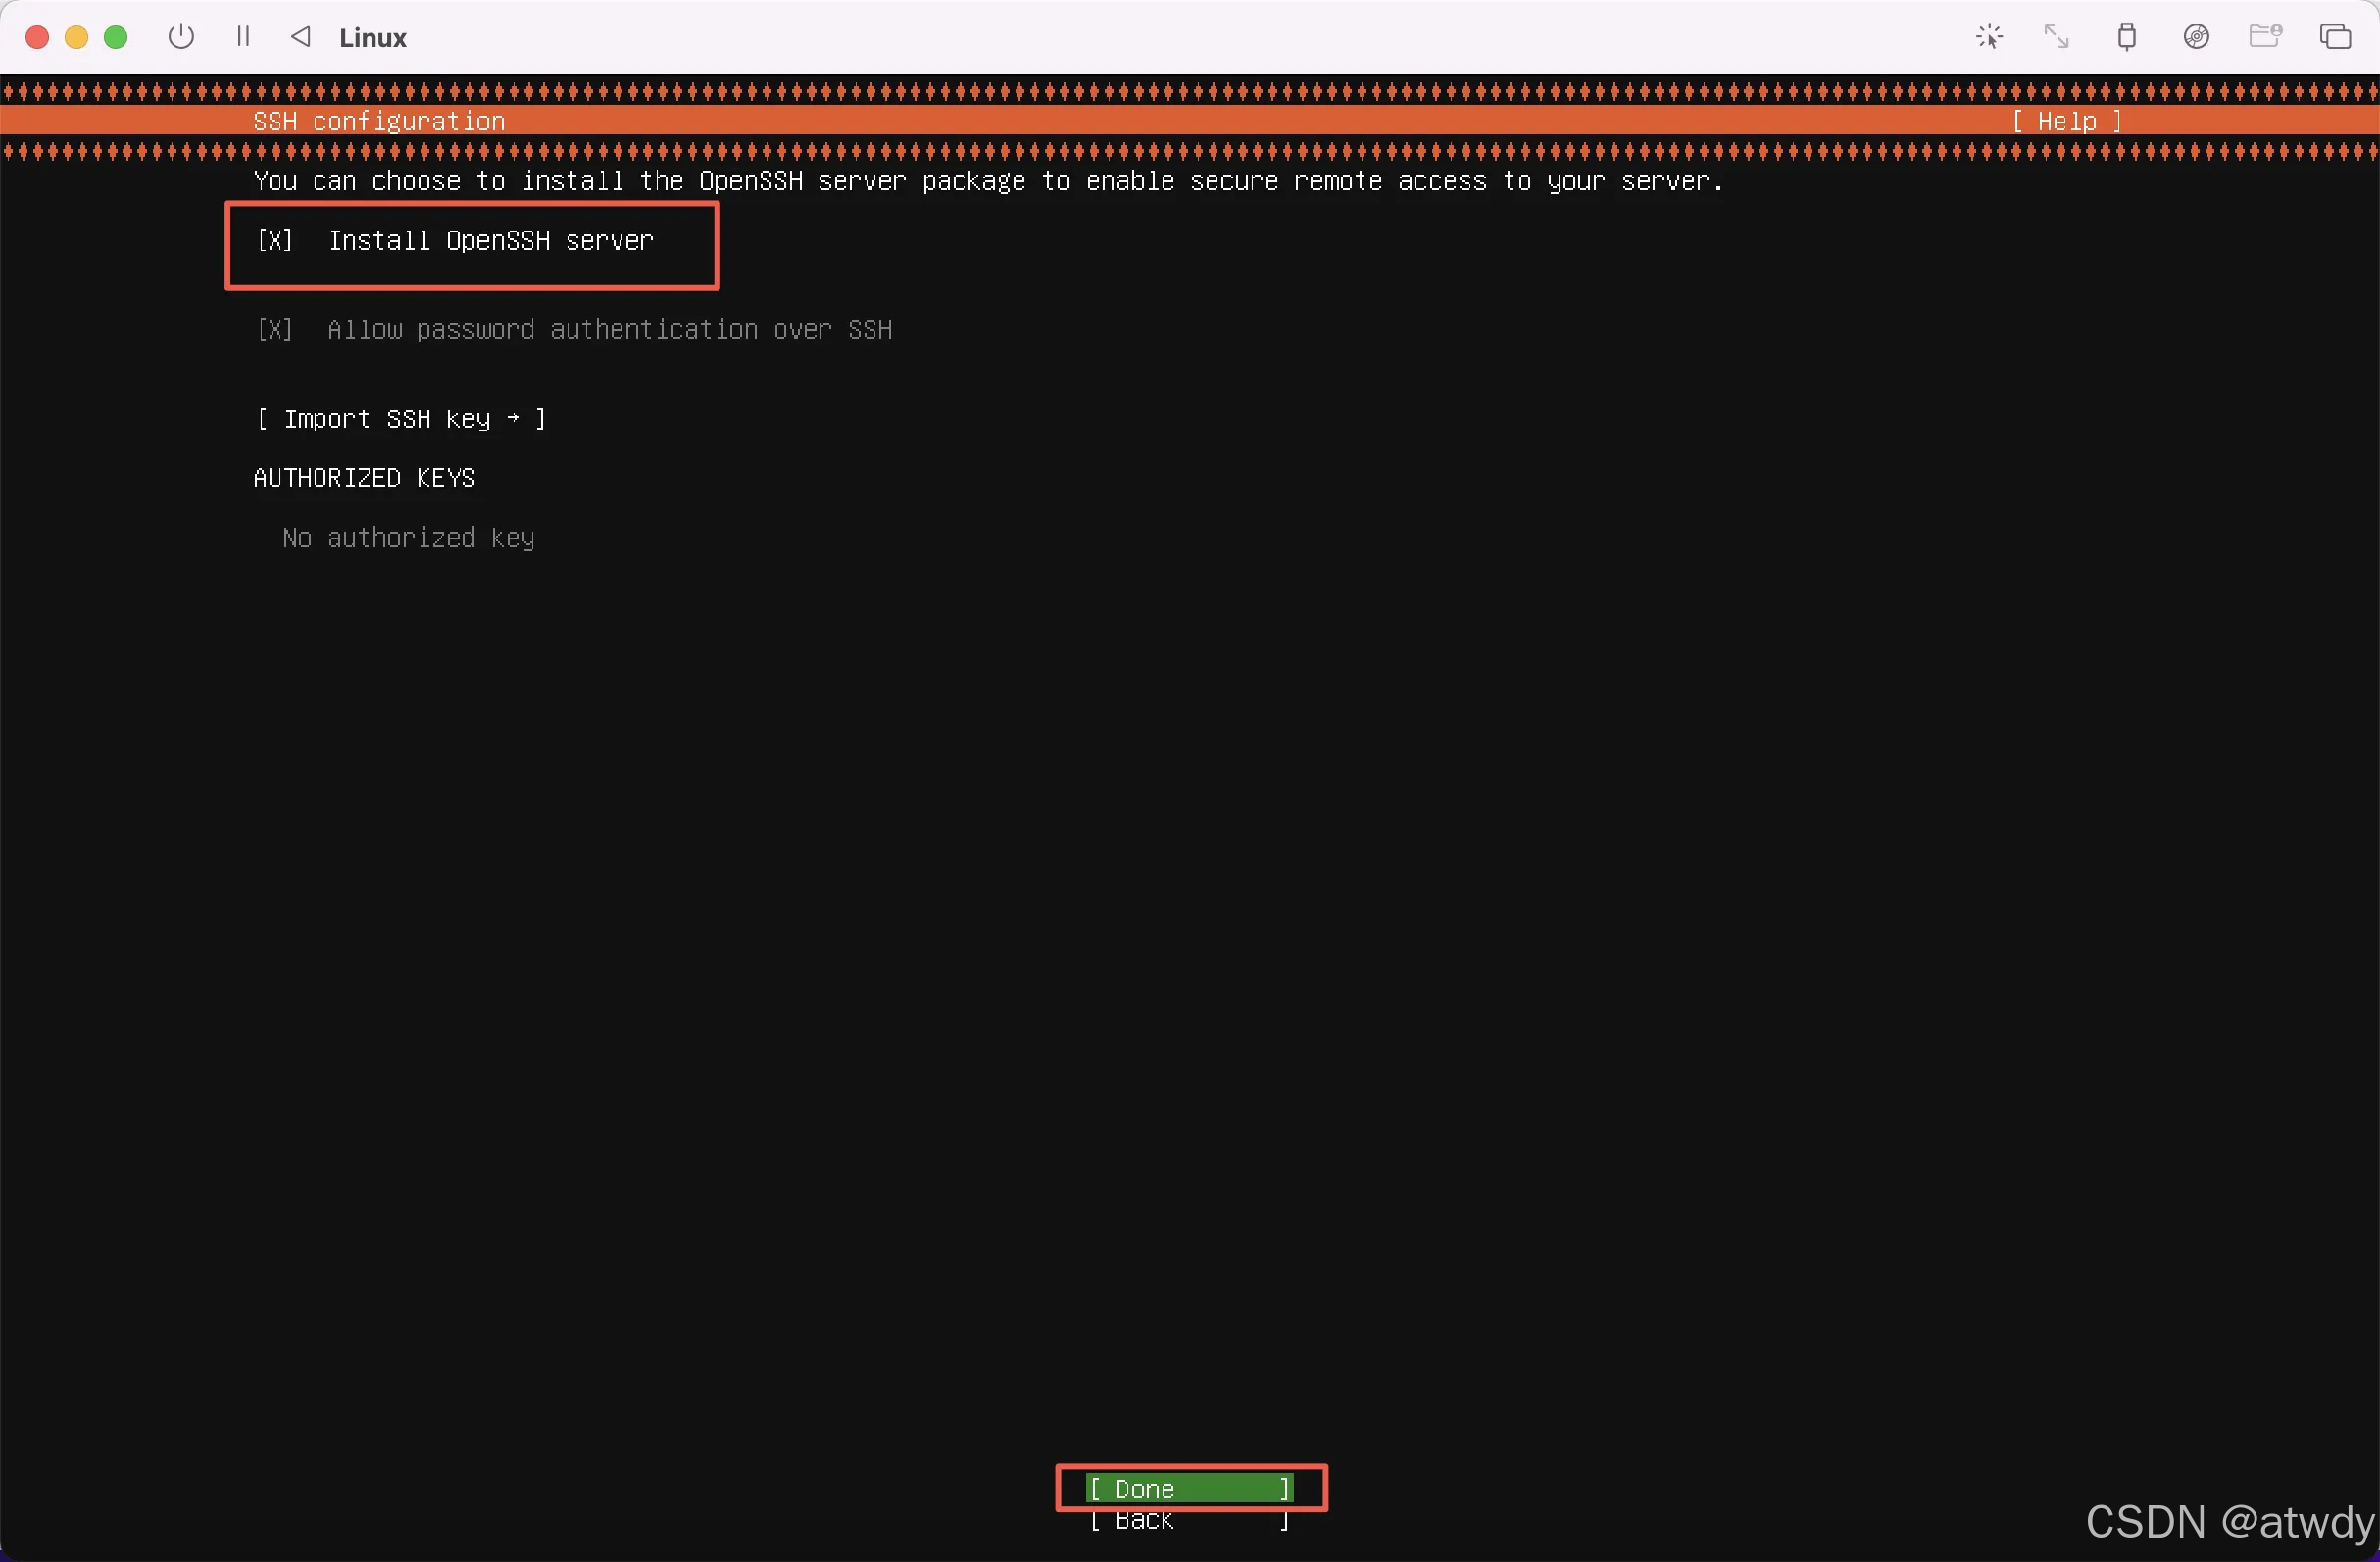
Task: Open the USB devices icon
Action: (x=2127, y=37)
